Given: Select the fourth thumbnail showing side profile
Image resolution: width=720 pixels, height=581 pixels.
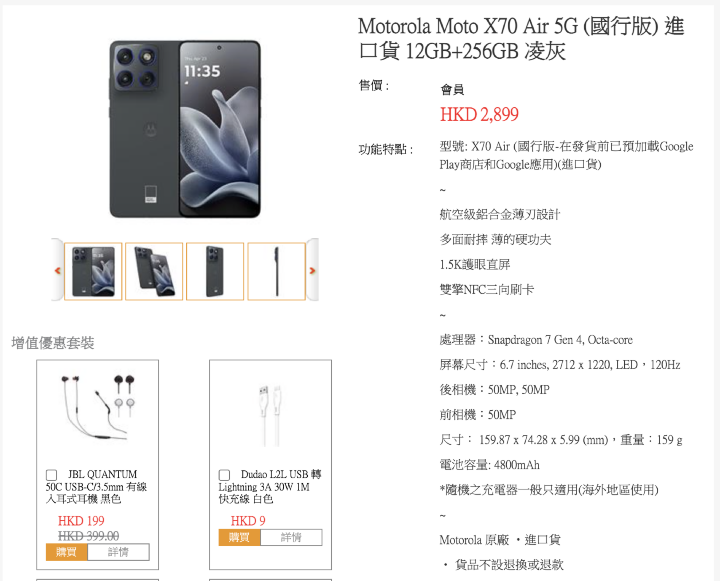Looking at the screenshot, I should (x=276, y=271).
